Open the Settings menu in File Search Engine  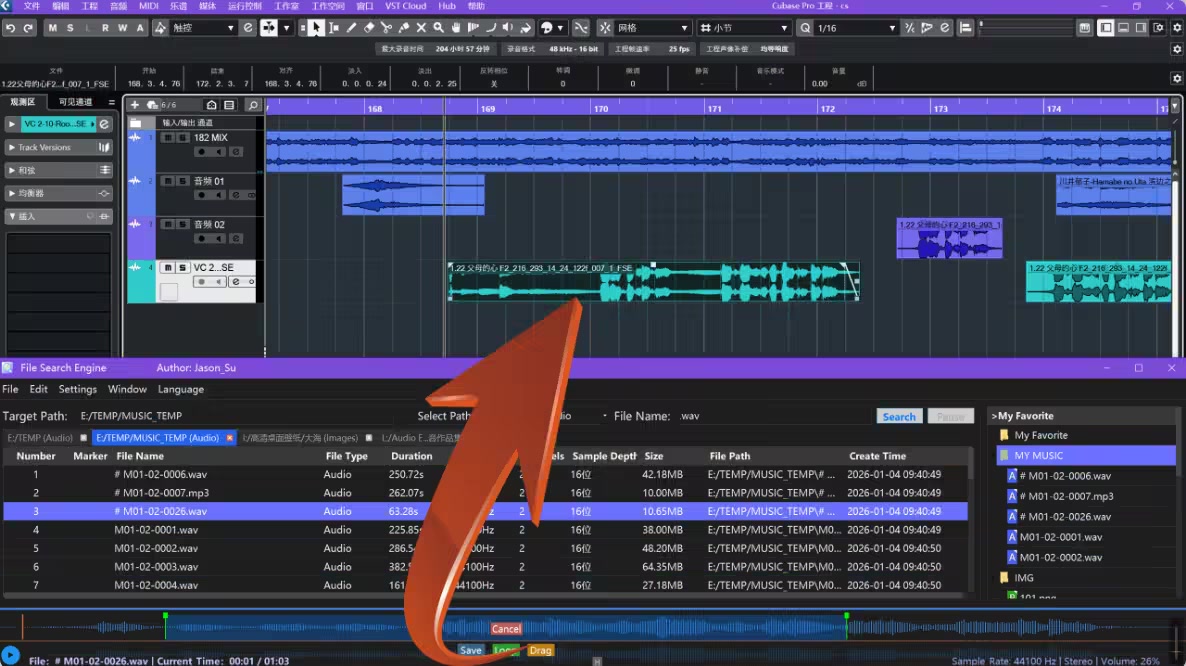(77, 389)
